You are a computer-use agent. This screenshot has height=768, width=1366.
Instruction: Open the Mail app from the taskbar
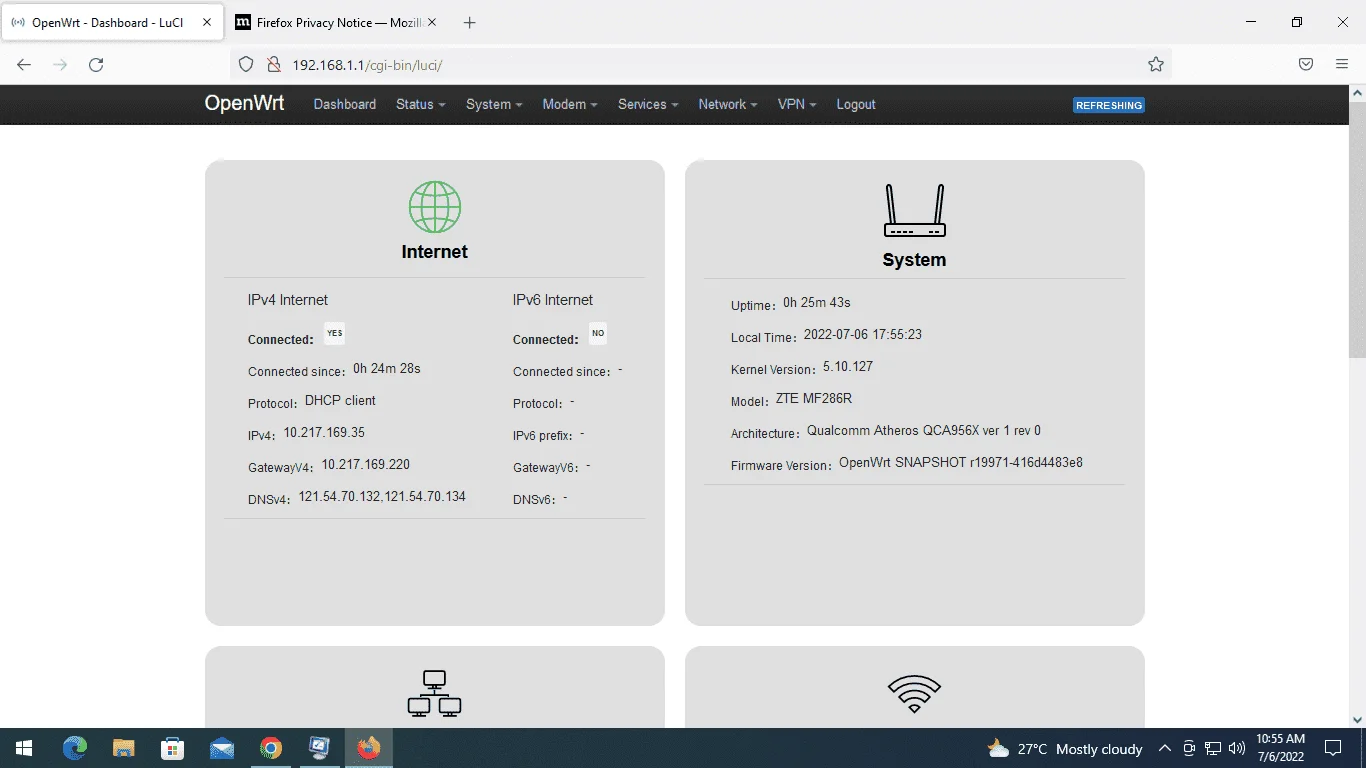pos(221,748)
